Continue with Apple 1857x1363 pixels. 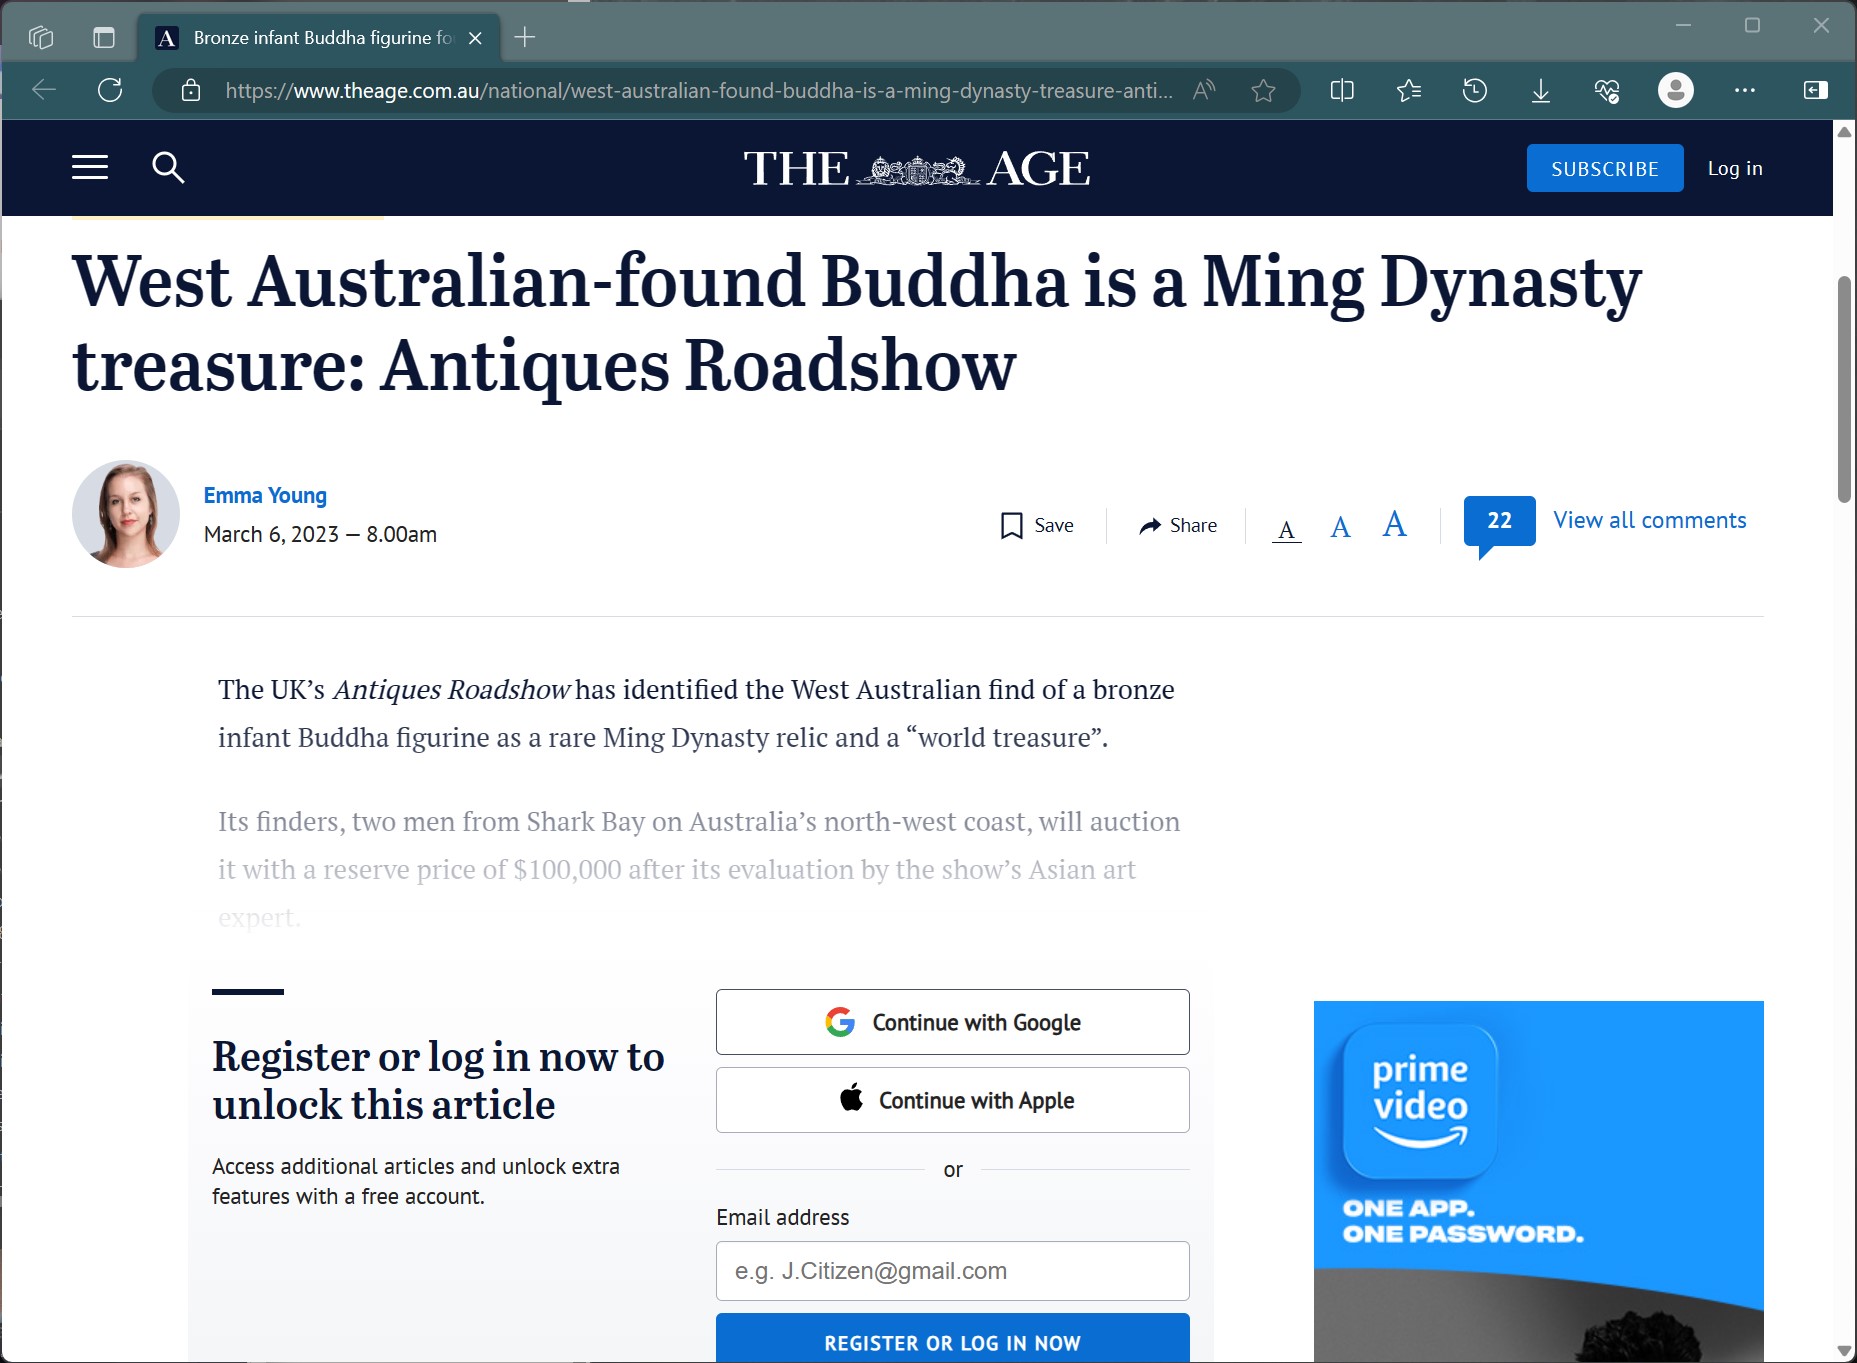point(952,1100)
